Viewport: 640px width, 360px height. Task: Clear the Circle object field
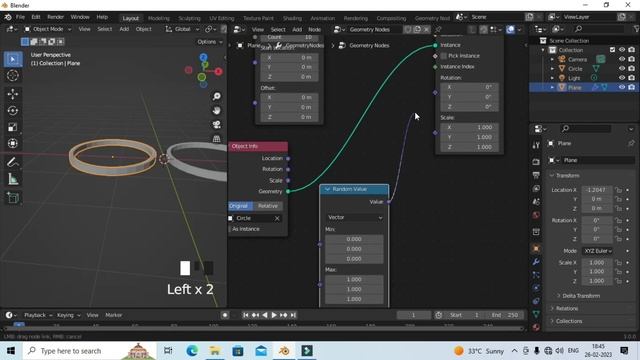[277, 218]
